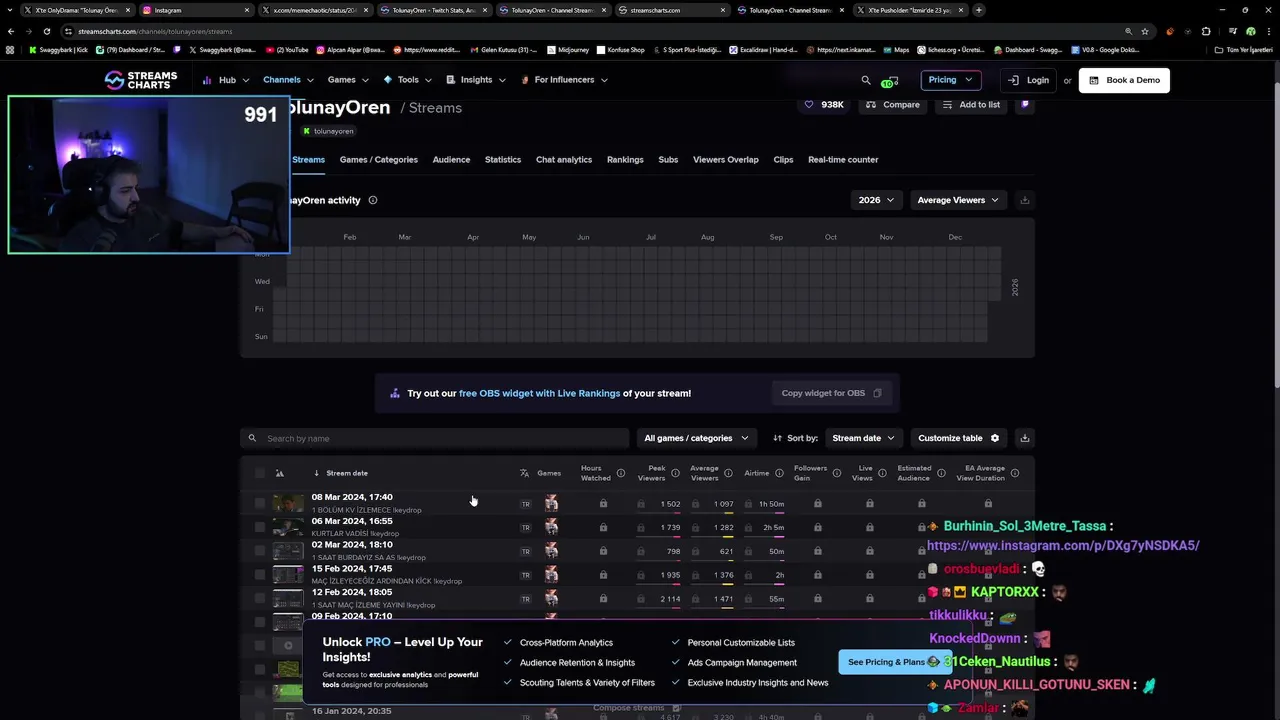Open the Stream date sort dropdown

(863, 438)
